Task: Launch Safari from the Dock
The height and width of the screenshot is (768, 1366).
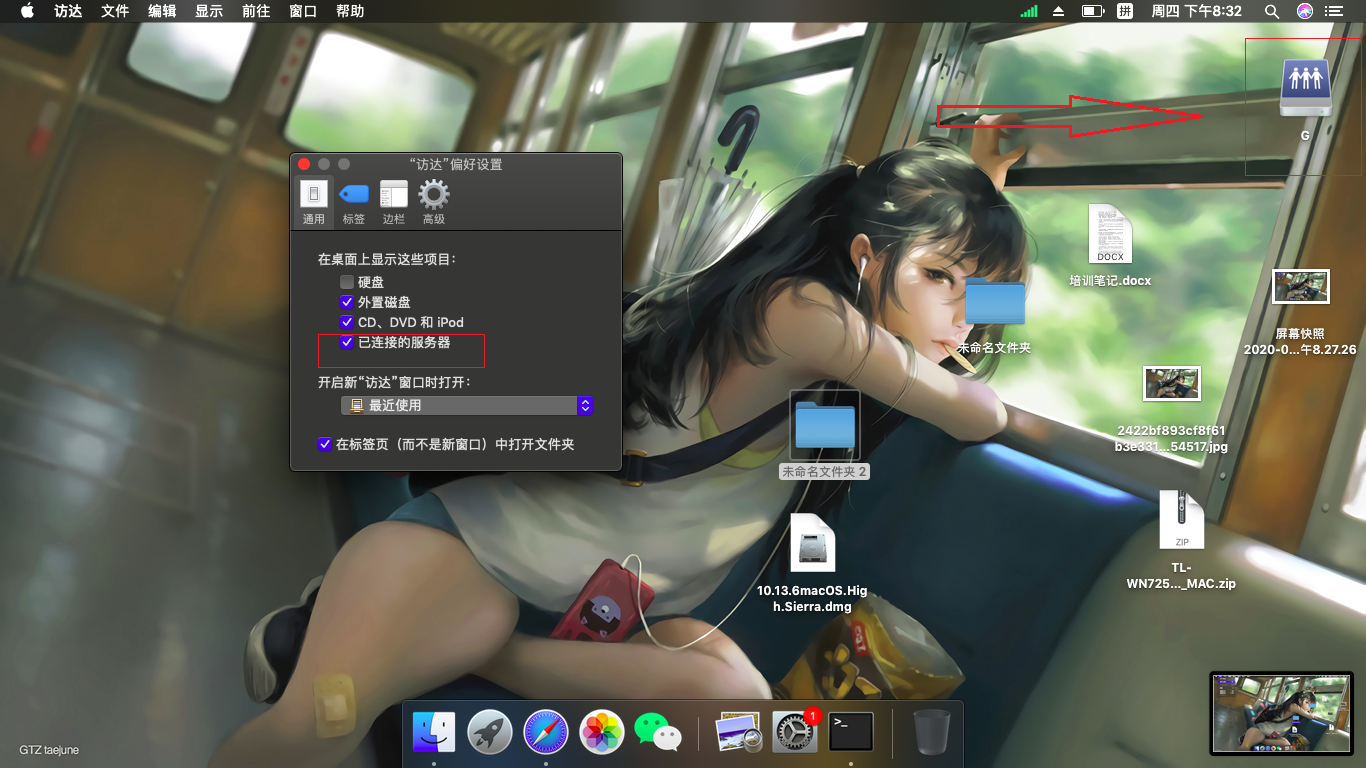Action: pos(546,732)
